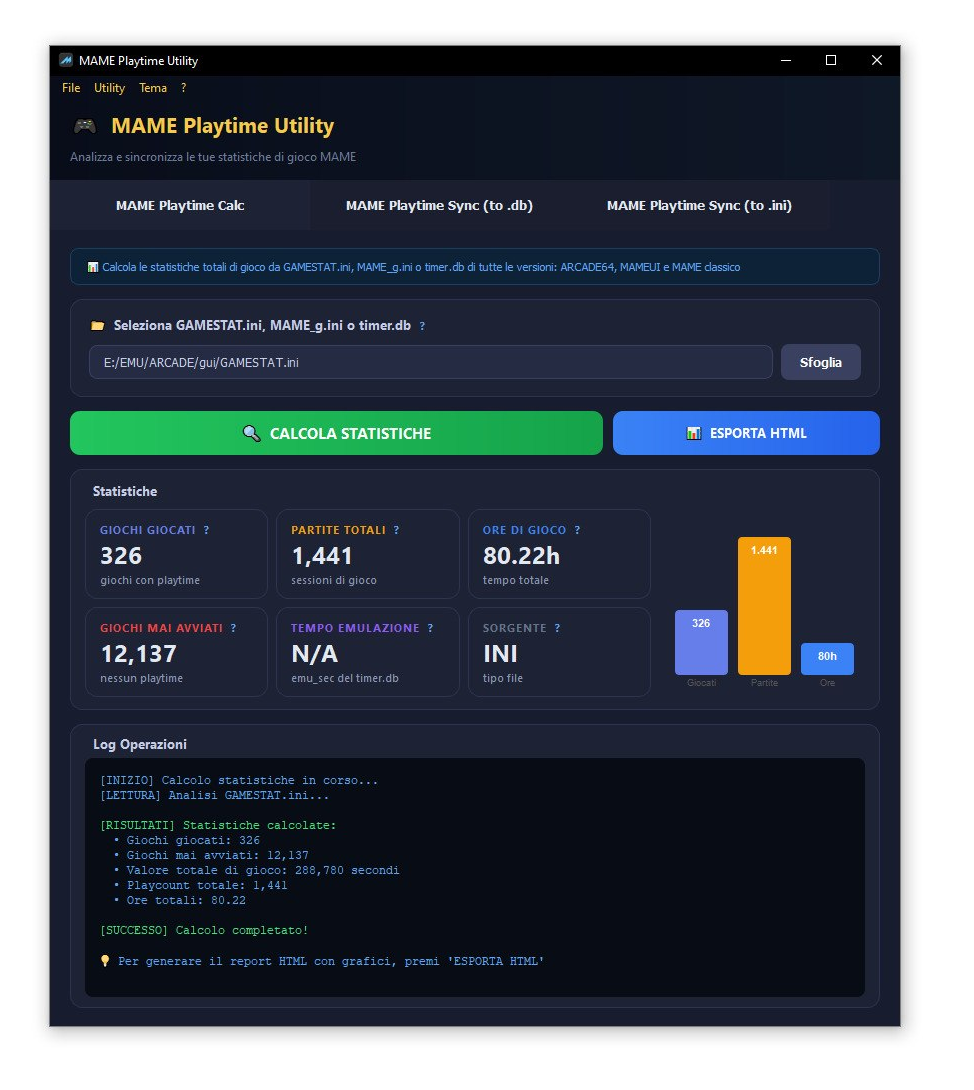Click the gamepad icon in header
The image size is (974, 1090).
coord(85,126)
